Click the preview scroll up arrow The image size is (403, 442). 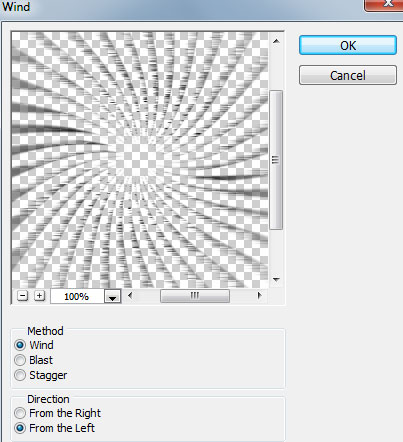click(276, 41)
